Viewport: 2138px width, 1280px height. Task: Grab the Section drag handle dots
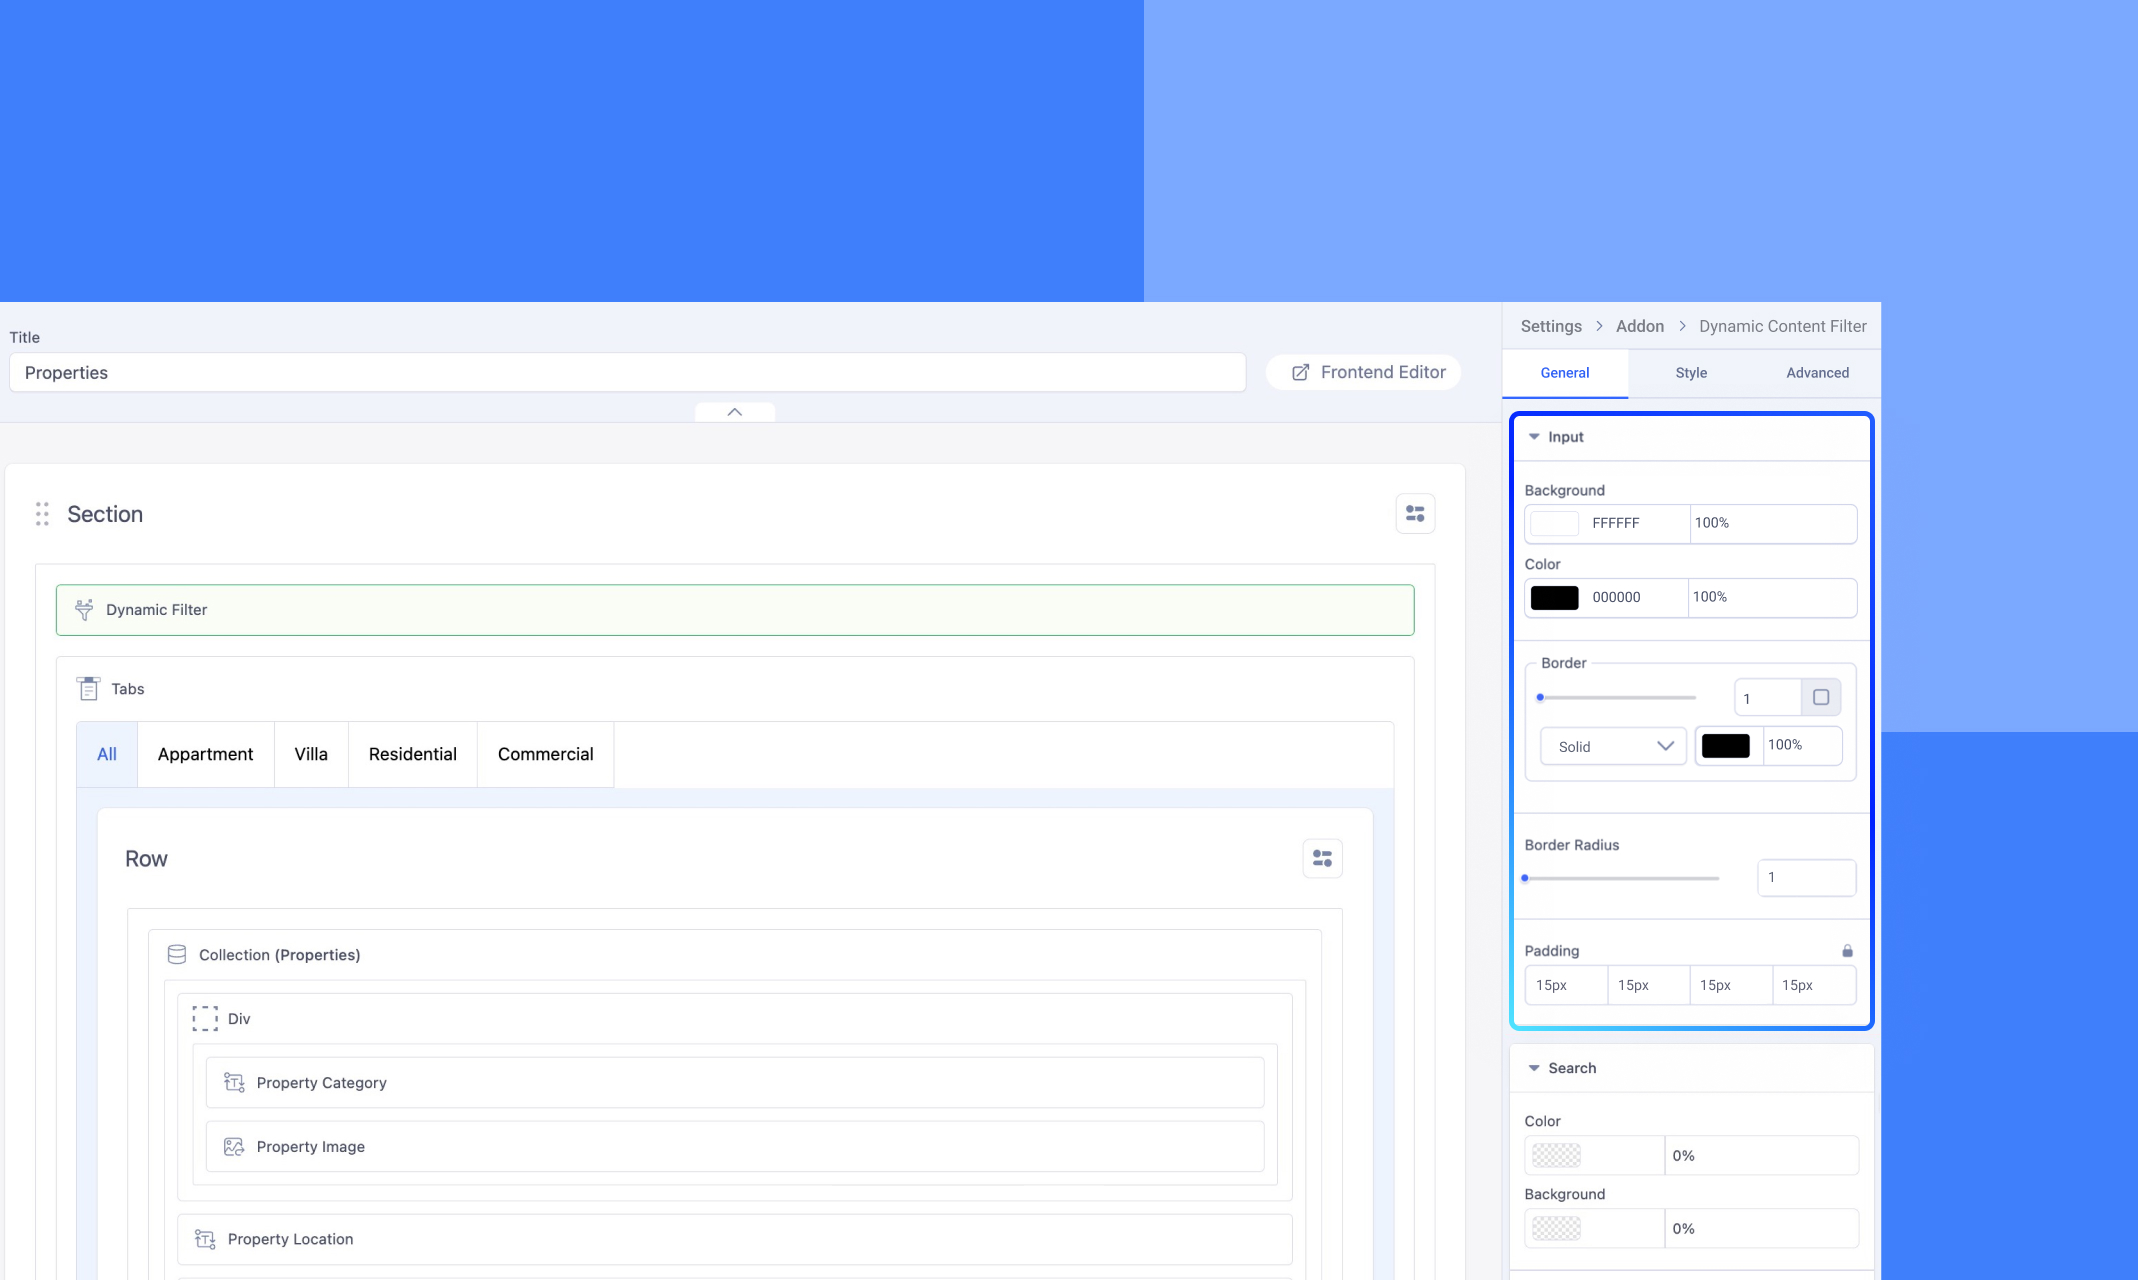(41, 514)
